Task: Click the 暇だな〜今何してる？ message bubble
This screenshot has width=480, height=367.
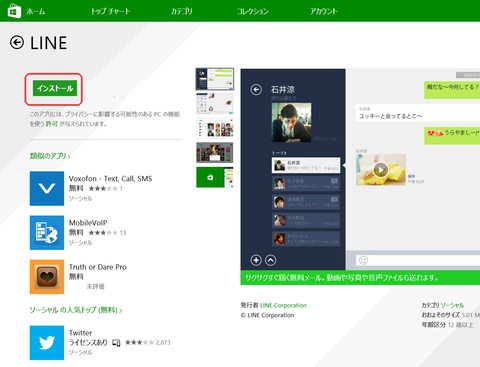Action: [x=452, y=89]
